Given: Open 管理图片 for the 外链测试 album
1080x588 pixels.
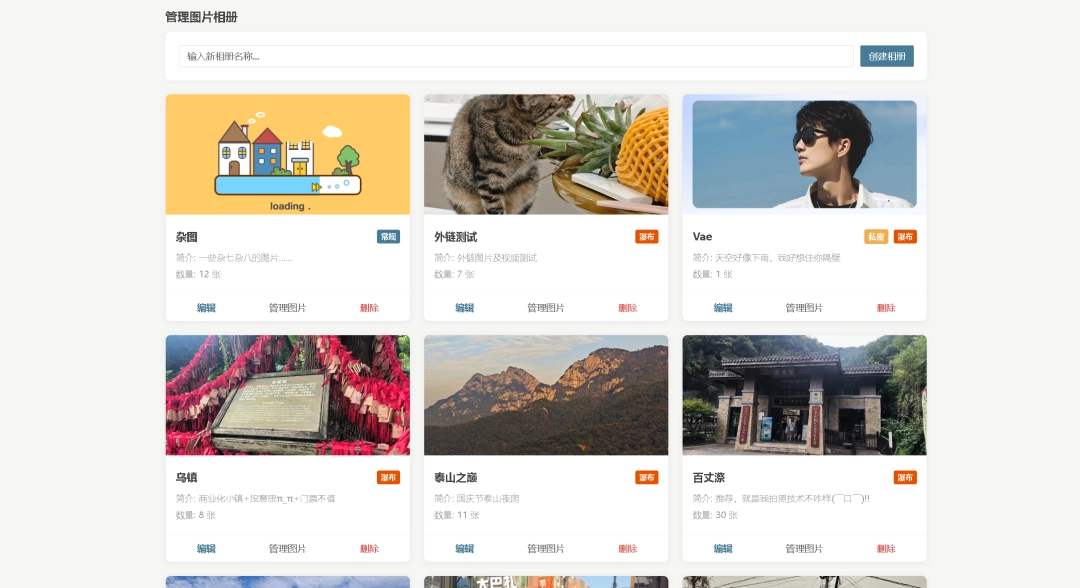Looking at the screenshot, I should 546,308.
